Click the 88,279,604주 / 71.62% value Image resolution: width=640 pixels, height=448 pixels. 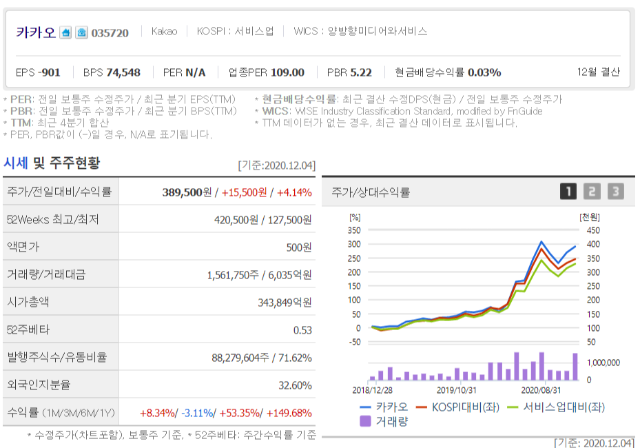tap(262, 358)
